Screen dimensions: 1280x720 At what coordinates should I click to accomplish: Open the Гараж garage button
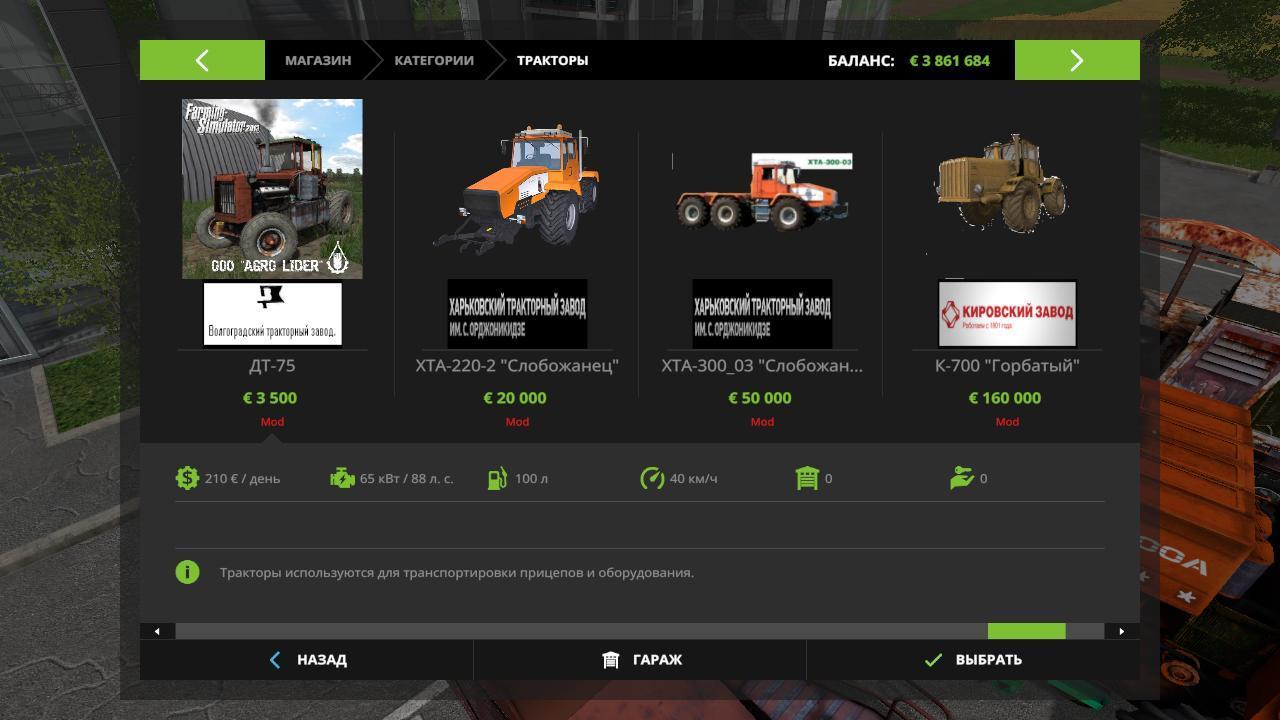(640, 660)
